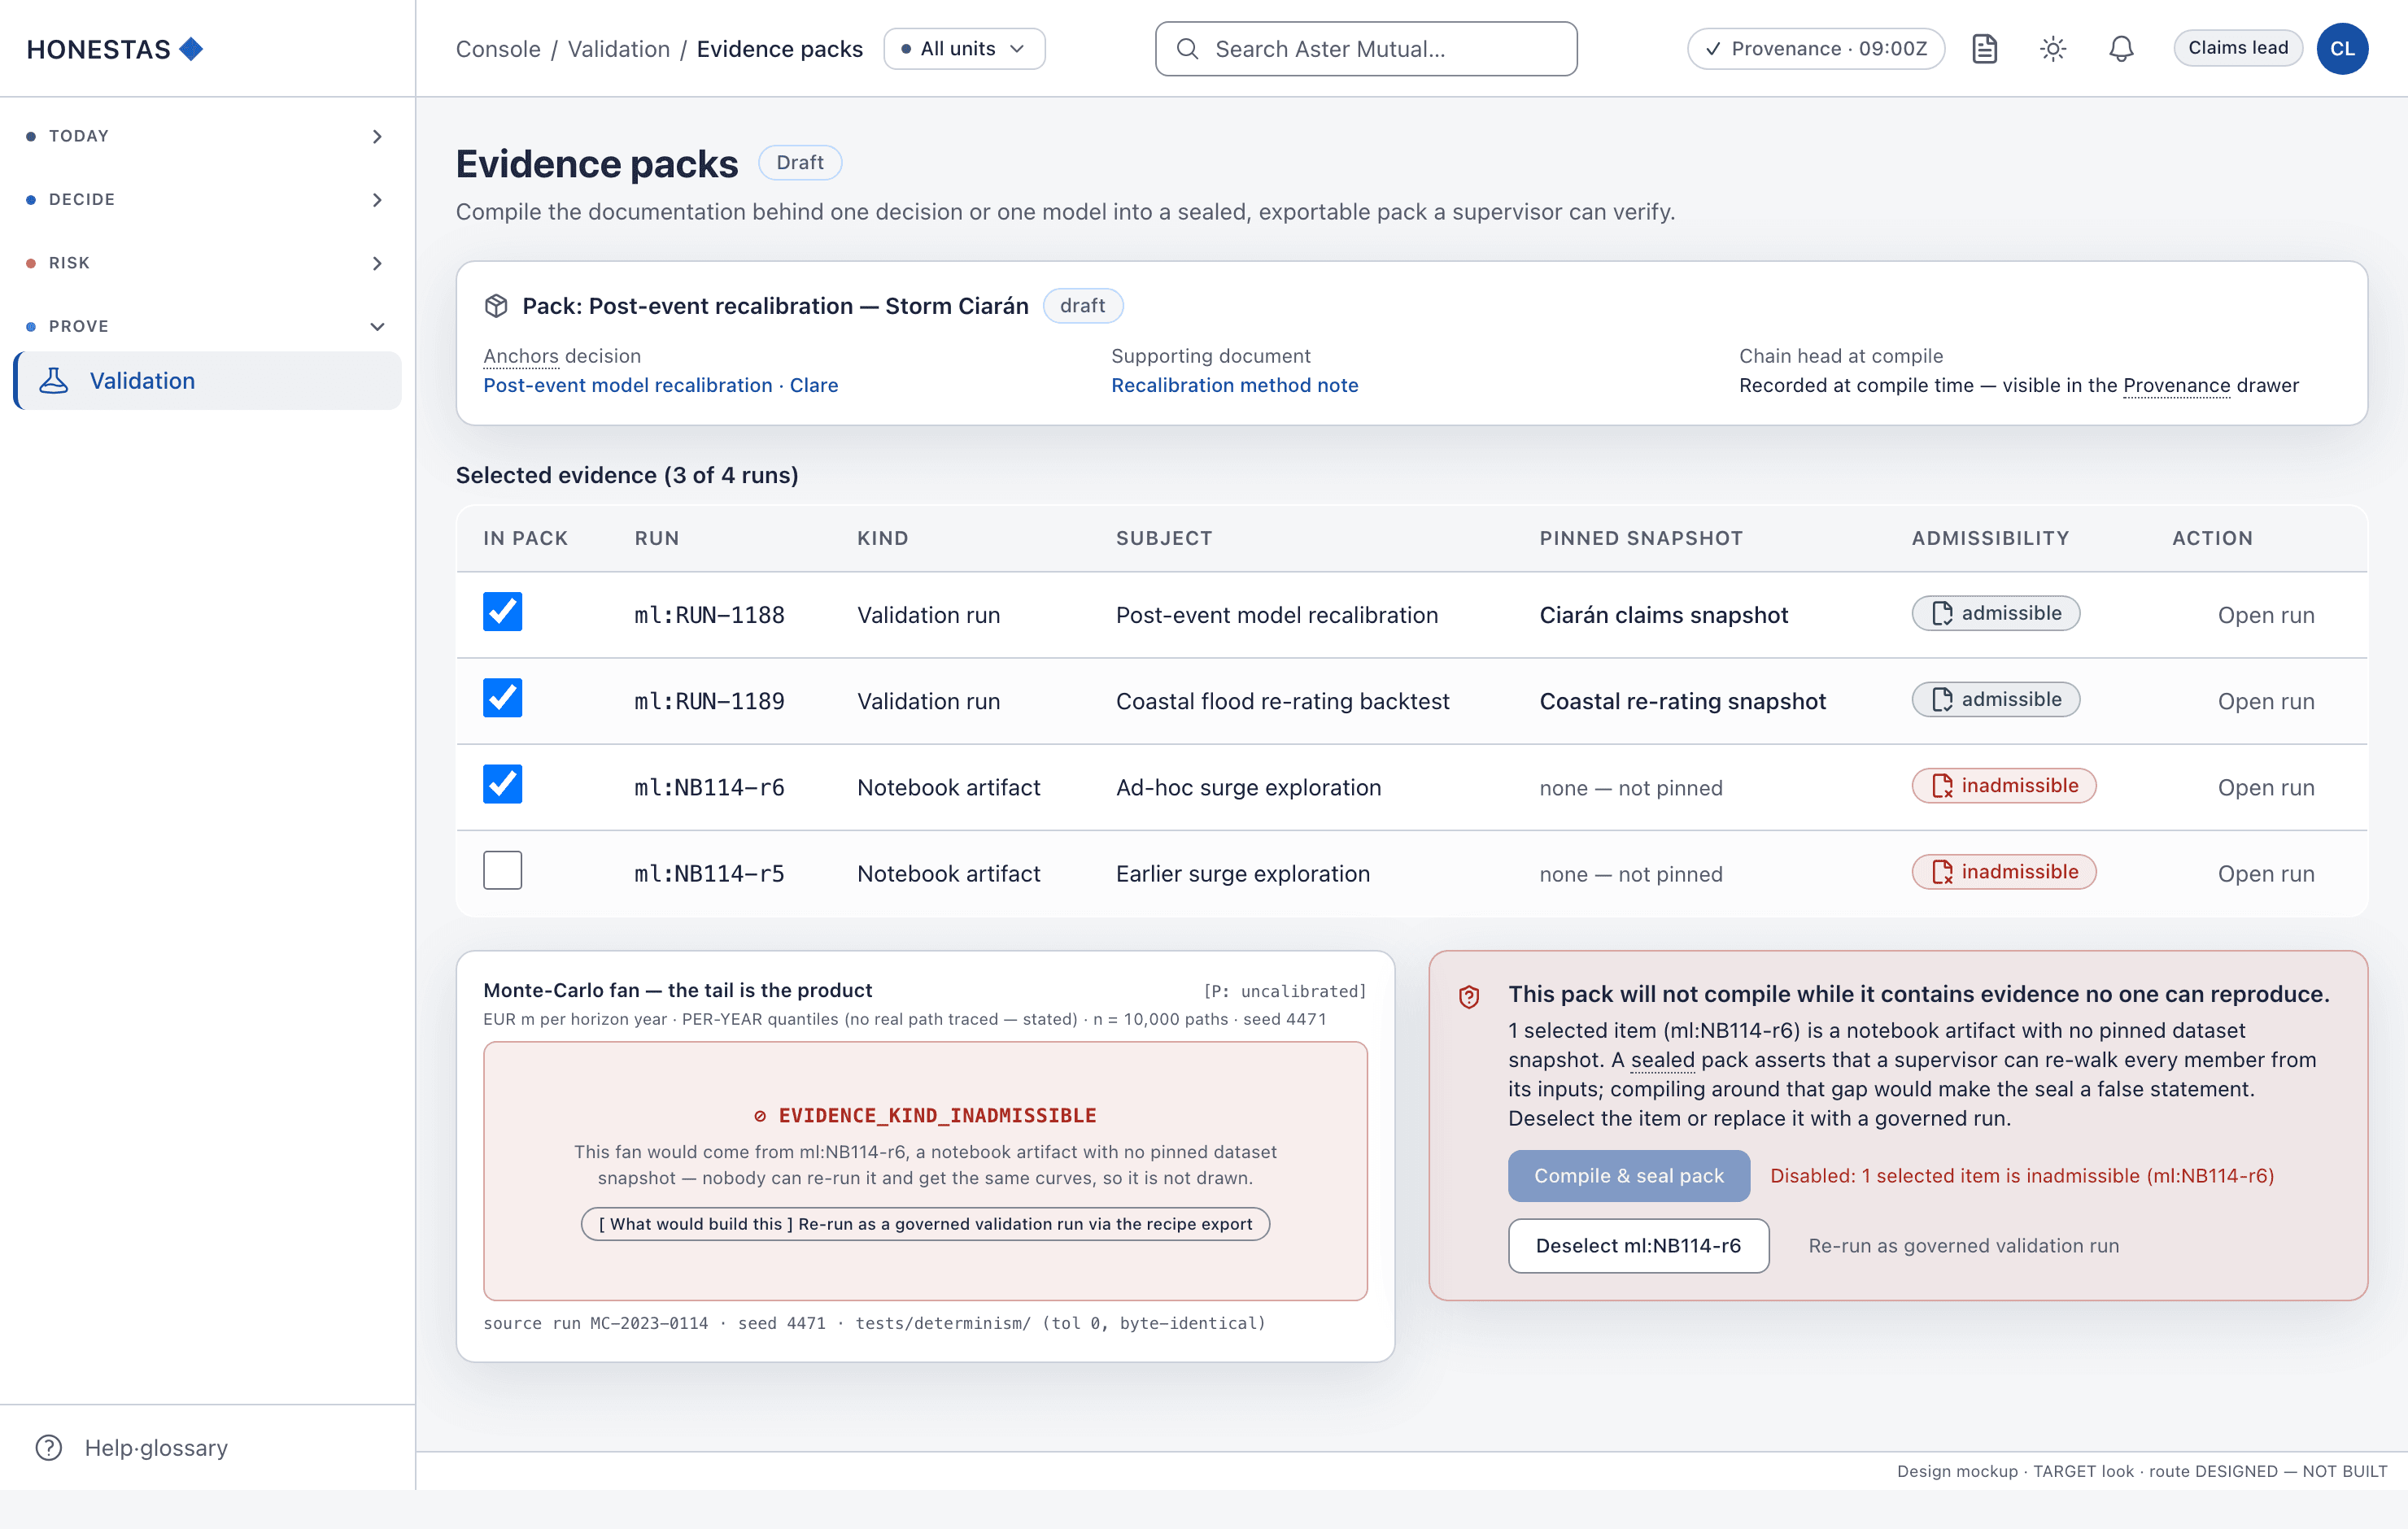The height and width of the screenshot is (1529, 2408).
Task: Click Compile & seal pack button
Action: 1629,1176
